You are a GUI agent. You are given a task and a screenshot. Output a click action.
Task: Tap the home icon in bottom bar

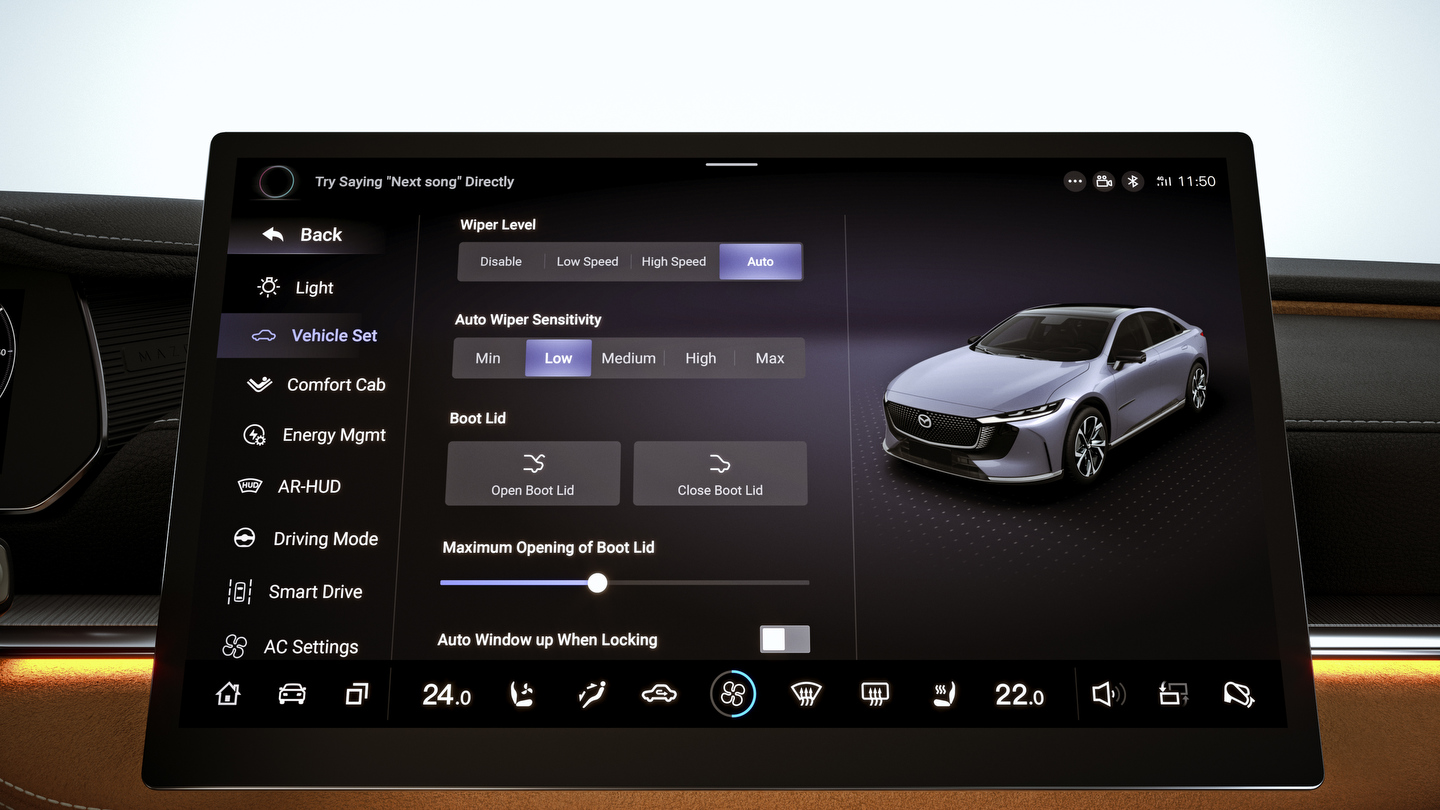point(228,694)
